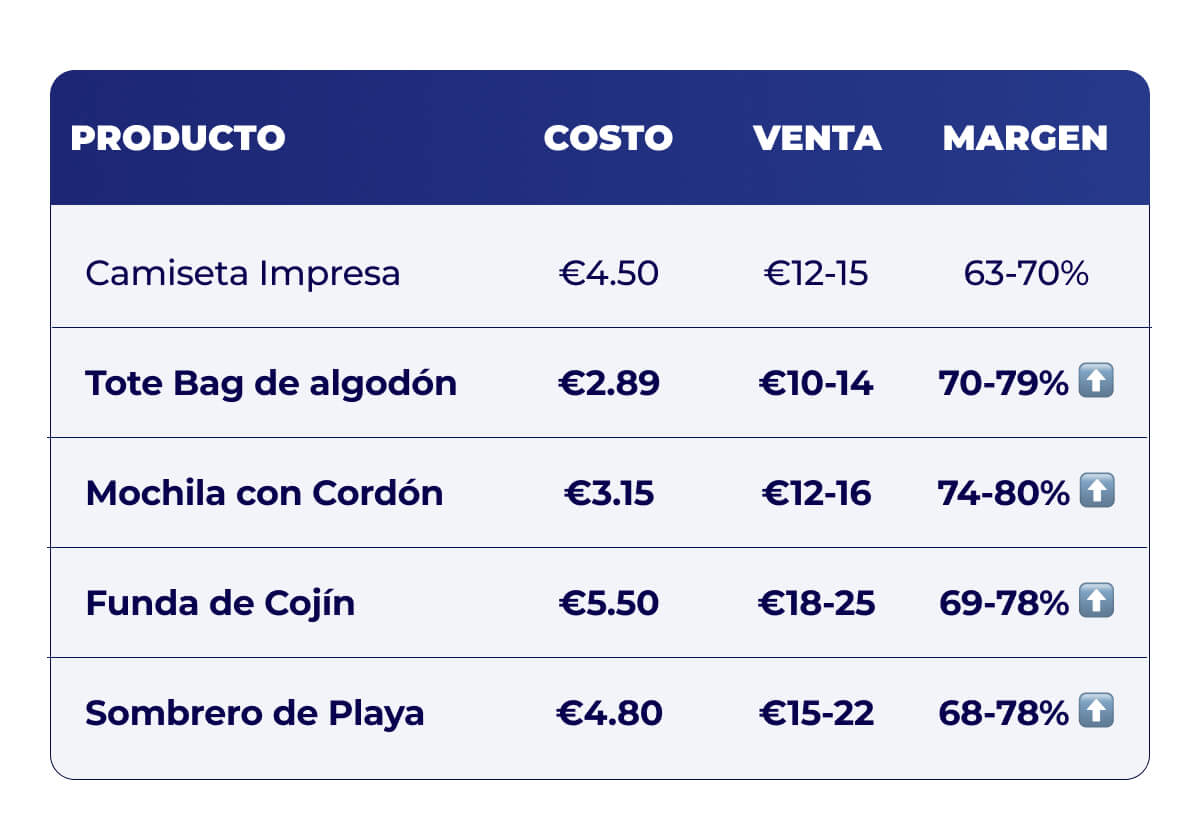
Task: Click the COSTO column header
Action: point(608,138)
